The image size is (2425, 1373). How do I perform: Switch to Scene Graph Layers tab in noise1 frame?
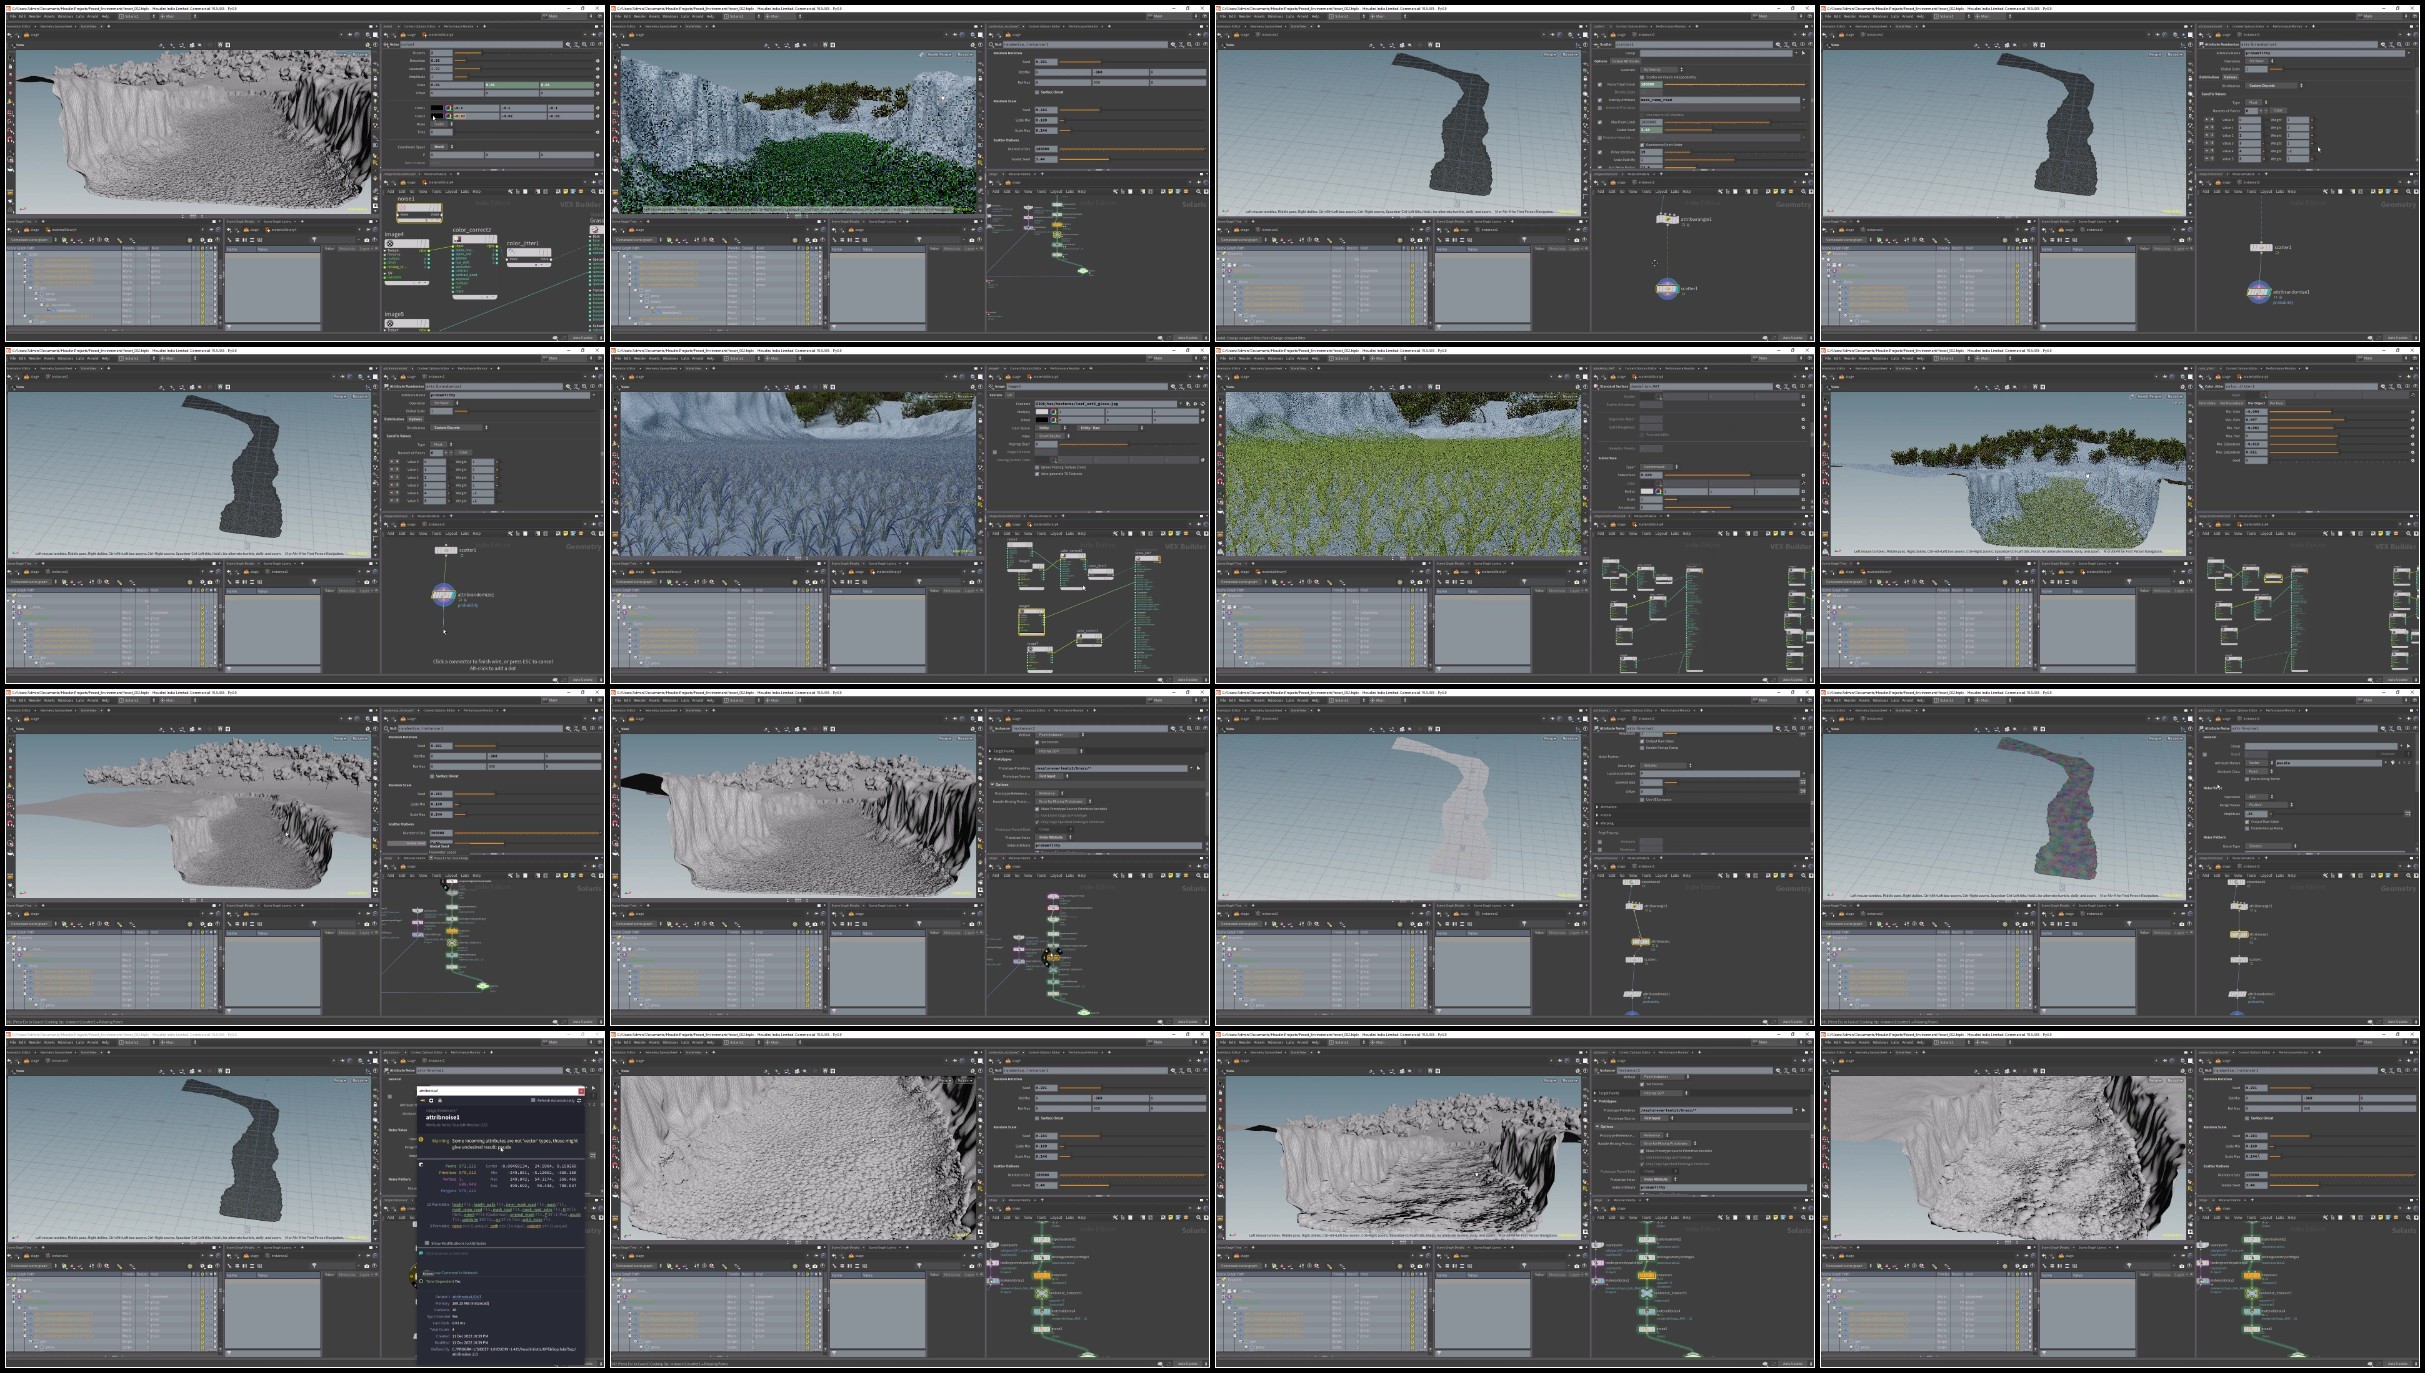[x=277, y=222]
